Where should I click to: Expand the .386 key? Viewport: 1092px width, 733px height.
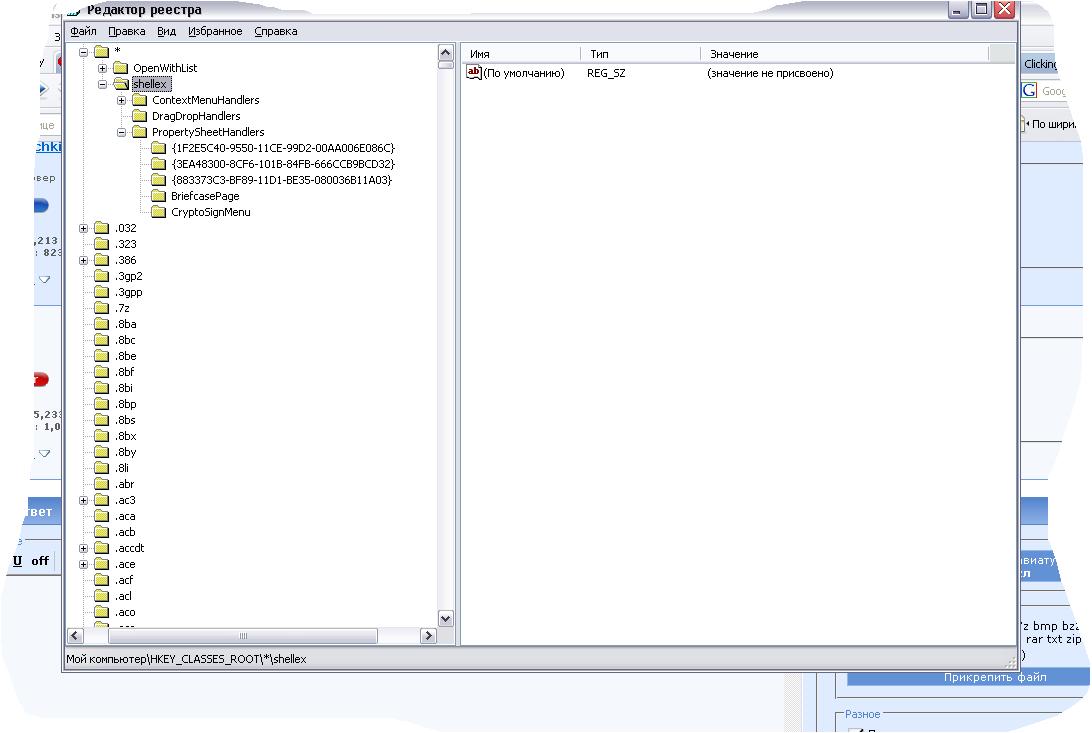pyautogui.click(x=84, y=260)
